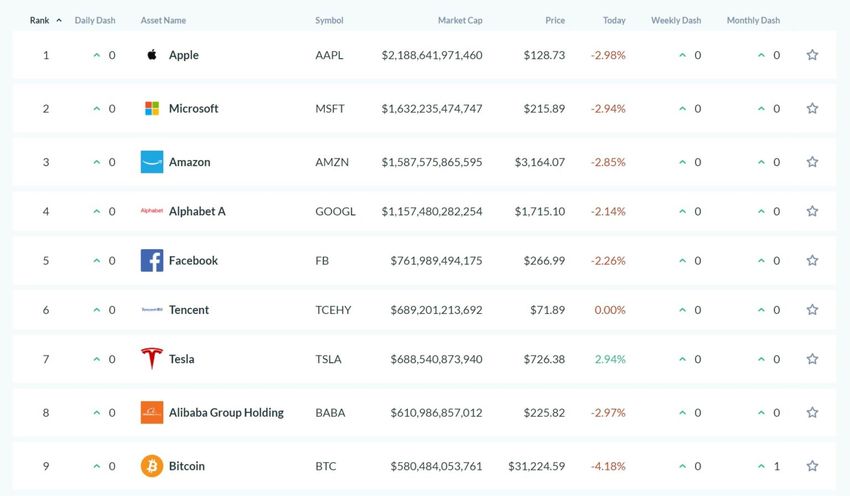Click the Amazon logo icon
Screen dimensions: 850x496
pyautogui.click(x=152, y=162)
